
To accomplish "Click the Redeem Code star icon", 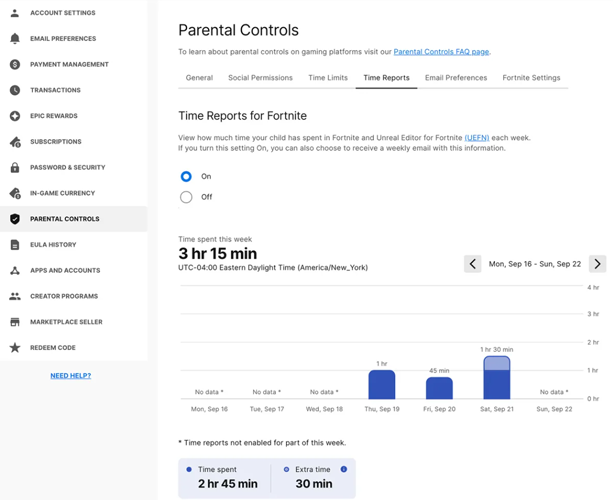I will point(15,348).
